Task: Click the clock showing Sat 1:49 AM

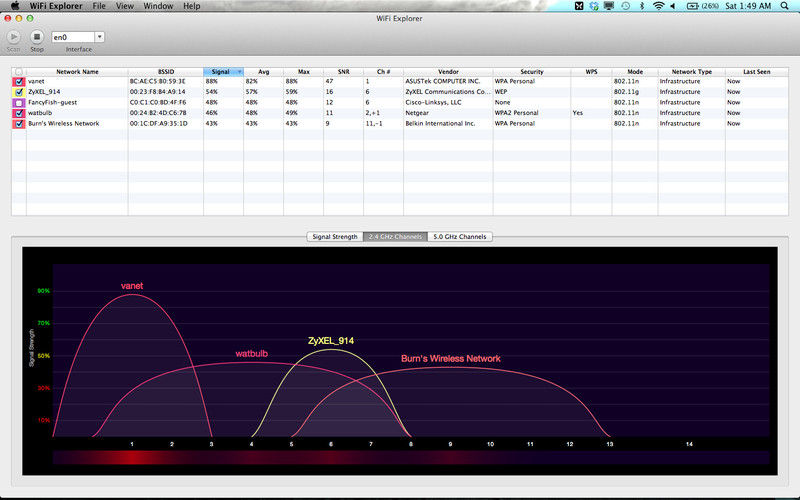Action: pyautogui.click(x=748, y=6)
